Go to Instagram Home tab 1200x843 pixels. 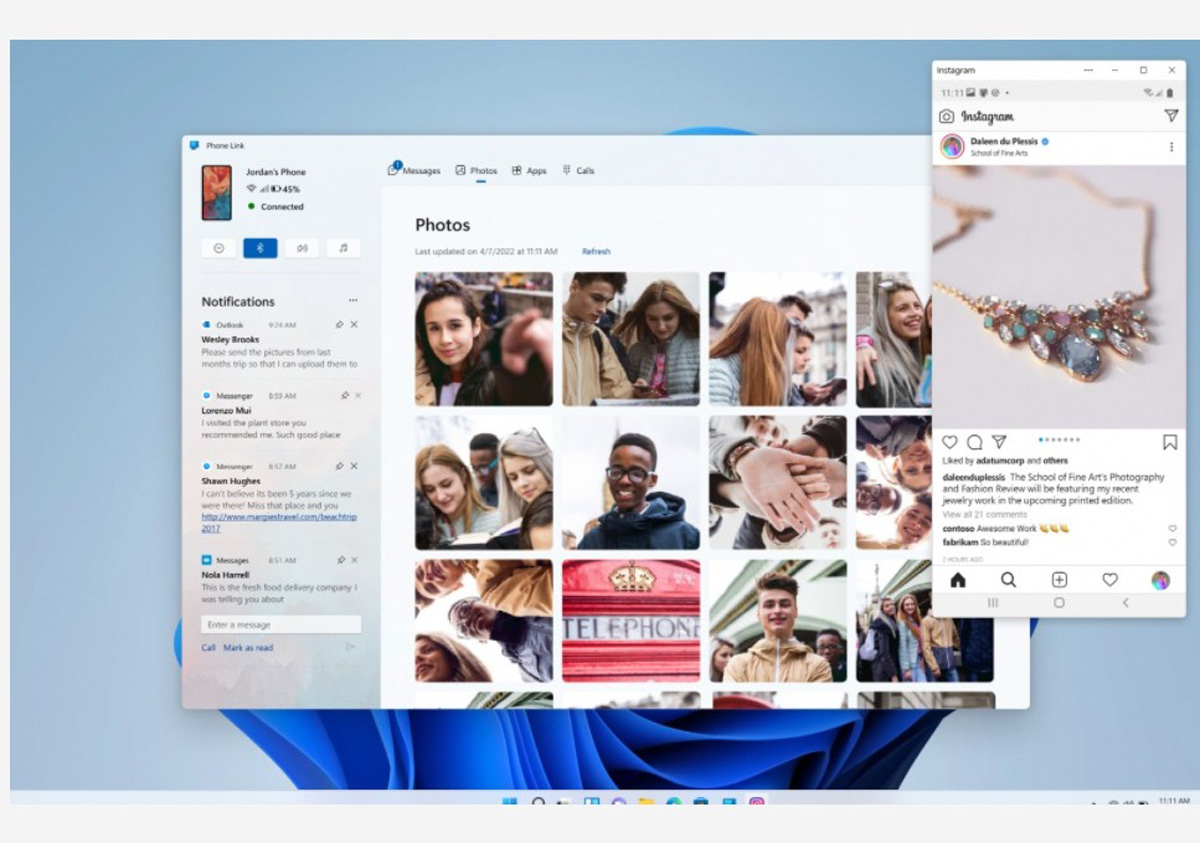[958, 579]
